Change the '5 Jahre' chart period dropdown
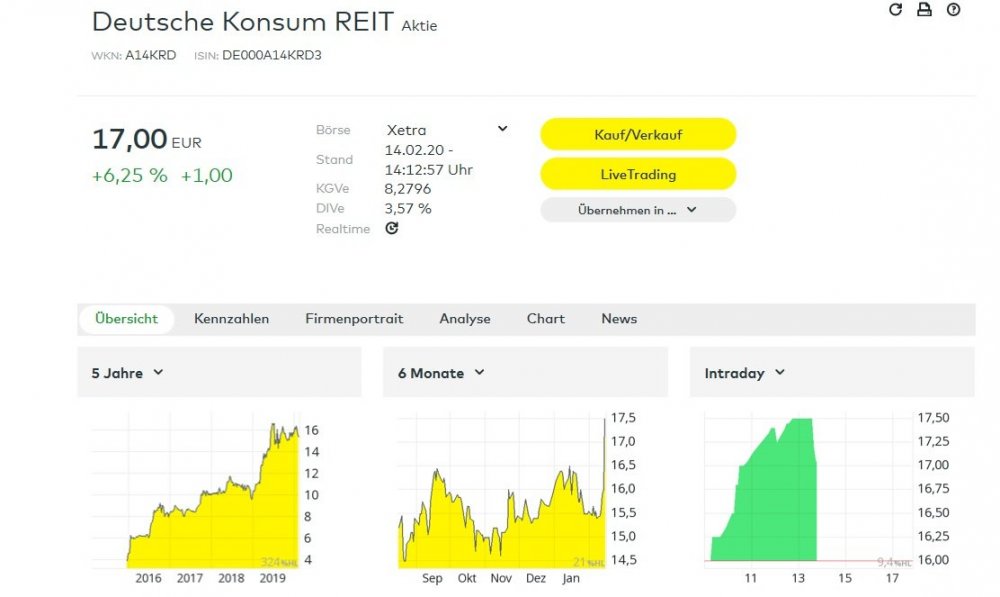This screenshot has height=597, width=1000. click(125, 372)
